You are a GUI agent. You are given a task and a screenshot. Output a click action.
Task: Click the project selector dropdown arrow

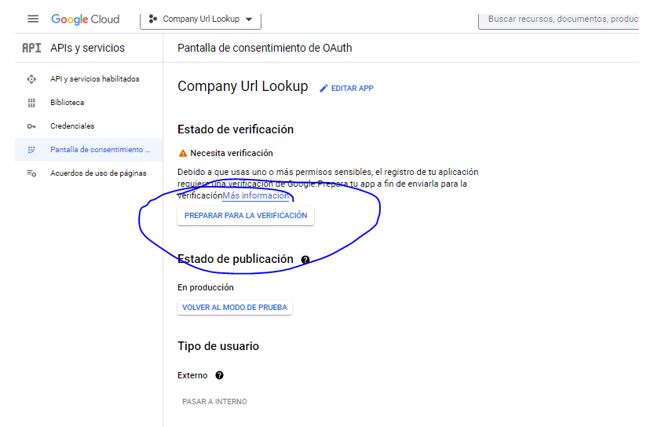[x=249, y=19]
